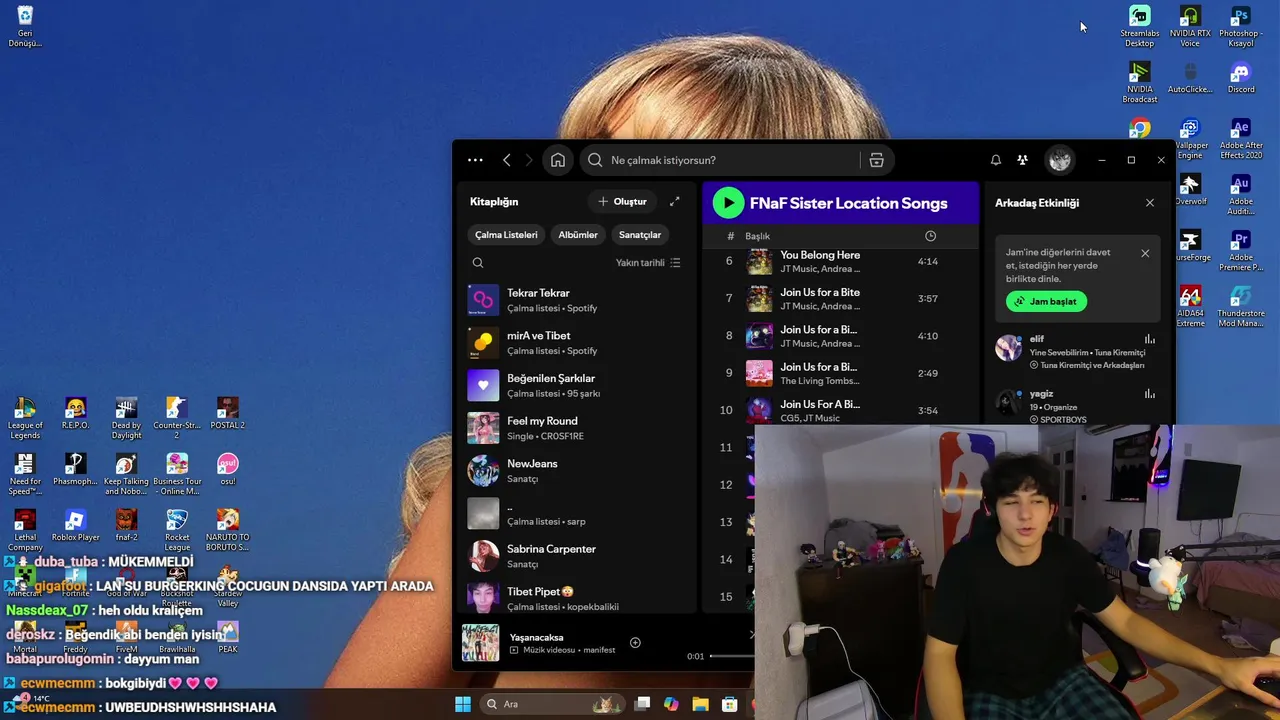Open Adobe Audition desktop shortcut
This screenshot has width=1280, height=720.
pyautogui.click(x=1241, y=195)
